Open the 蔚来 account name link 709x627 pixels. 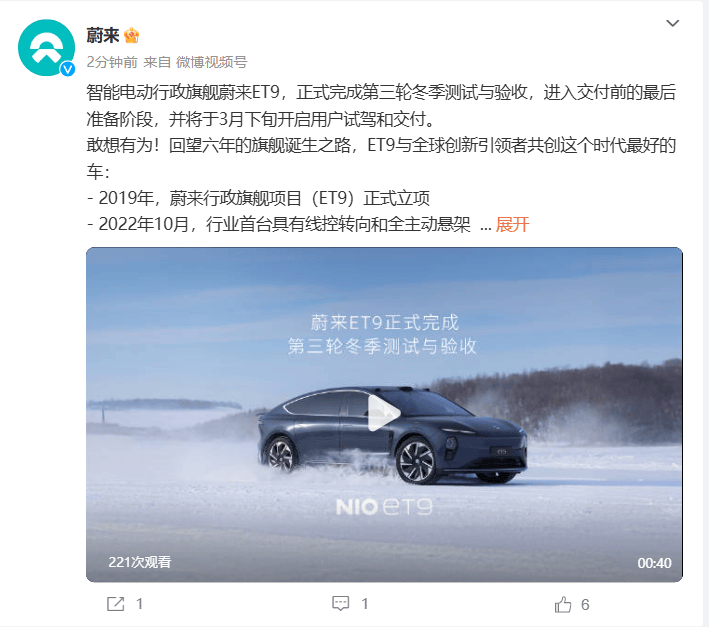point(103,35)
